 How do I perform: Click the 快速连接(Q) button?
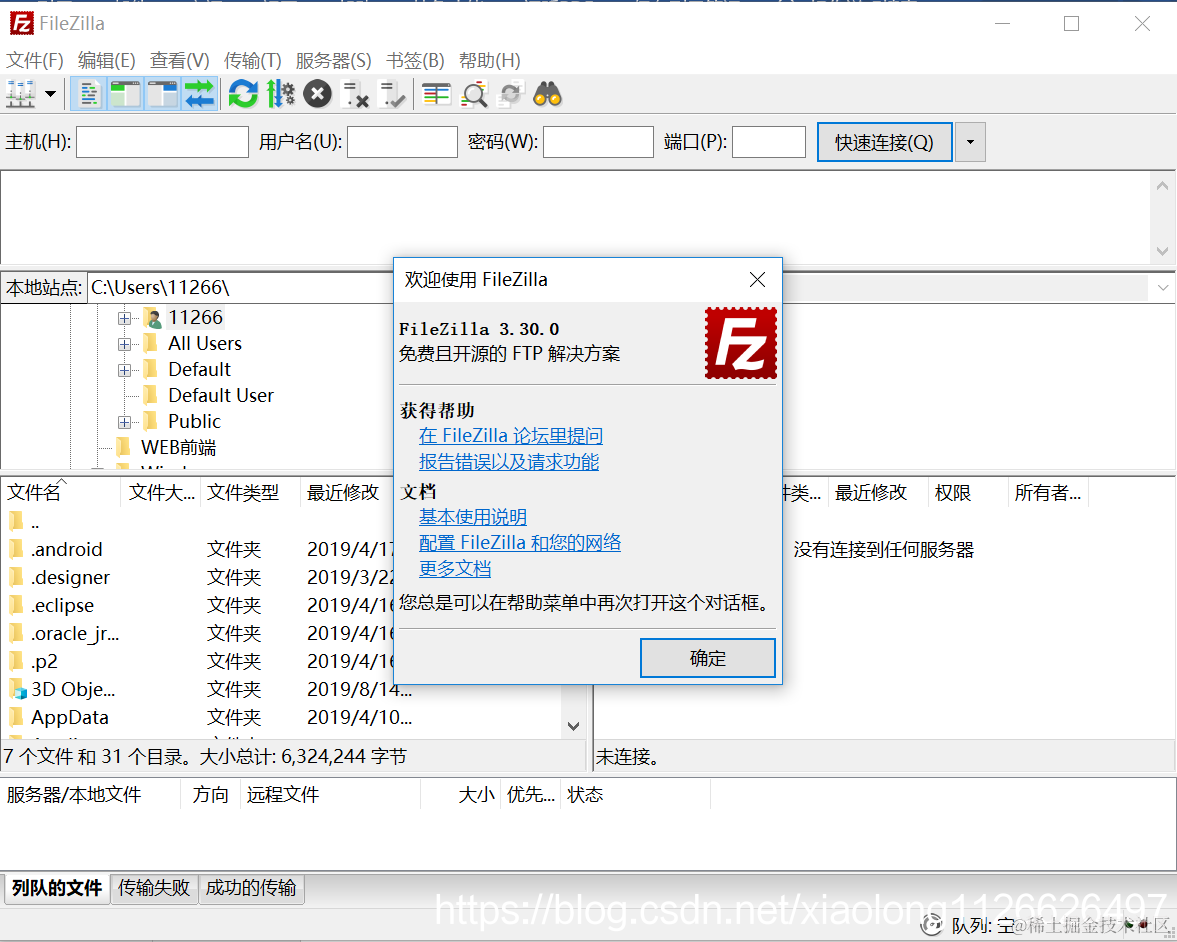click(x=884, y=142)
